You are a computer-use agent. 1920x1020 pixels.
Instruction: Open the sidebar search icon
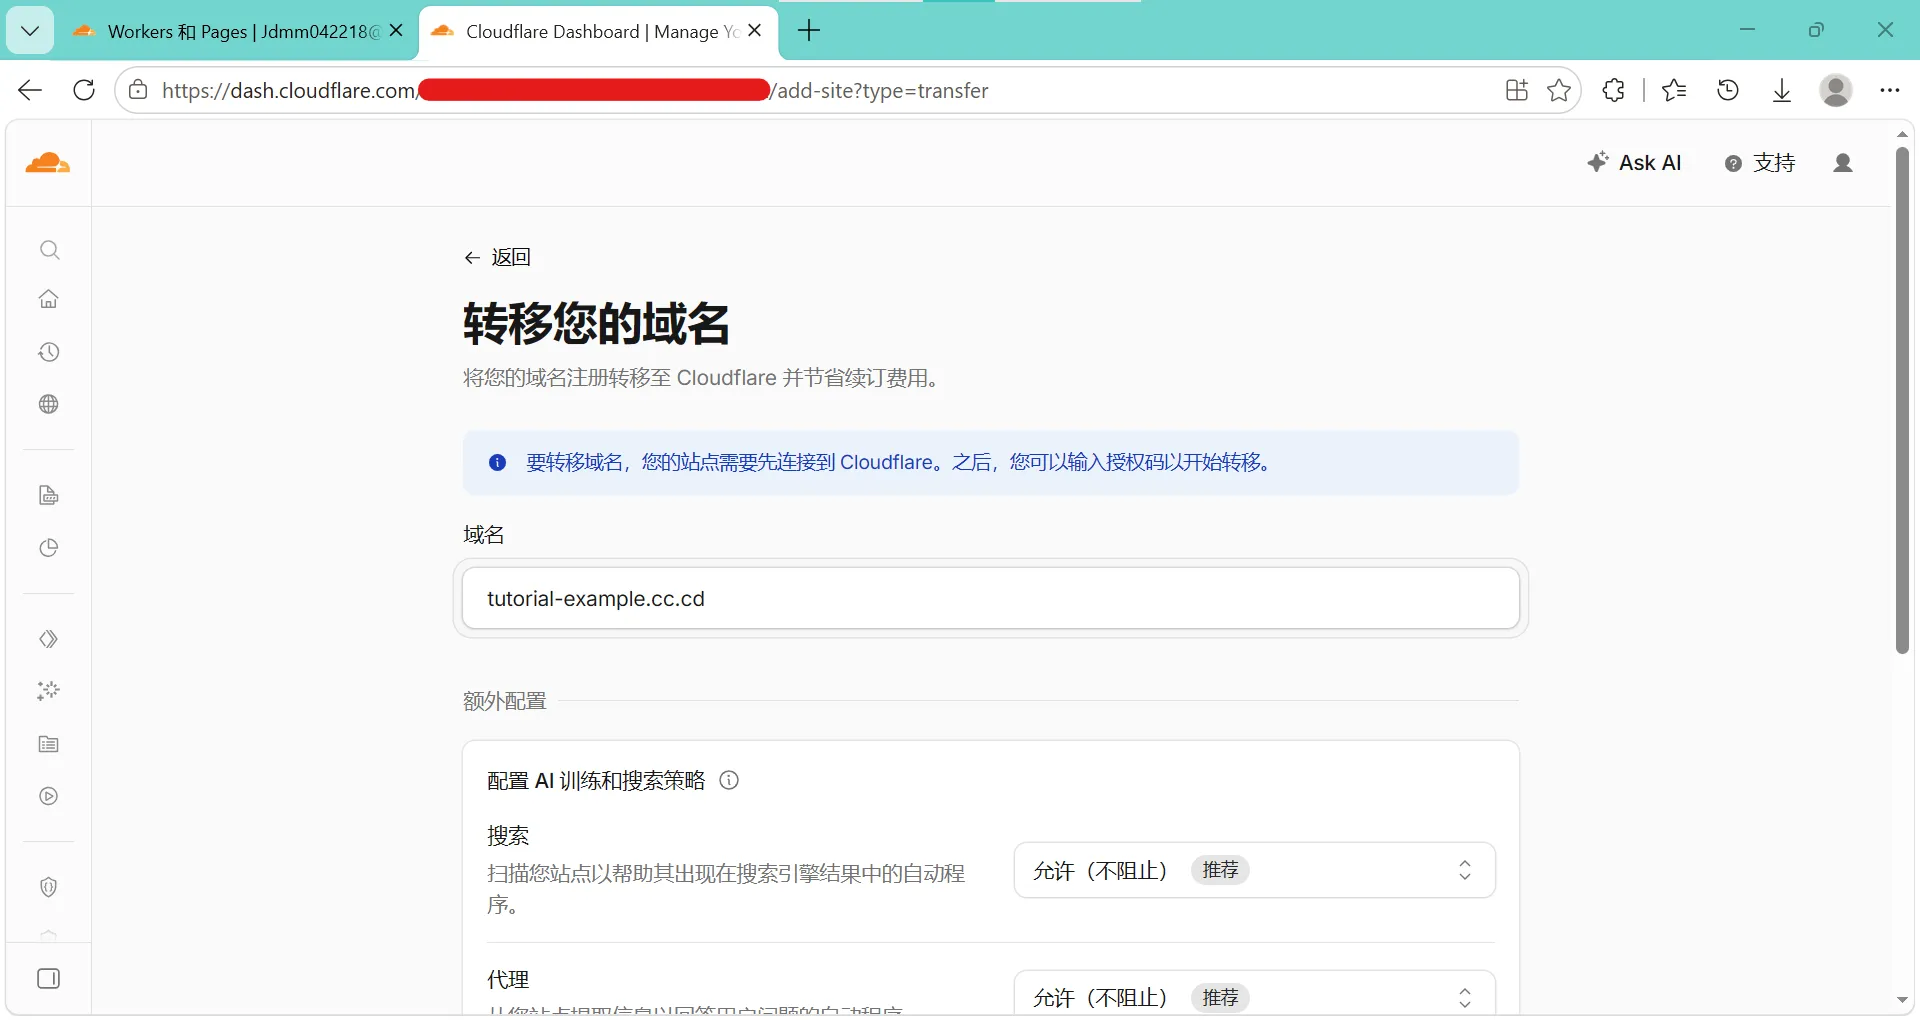point(49,250)
